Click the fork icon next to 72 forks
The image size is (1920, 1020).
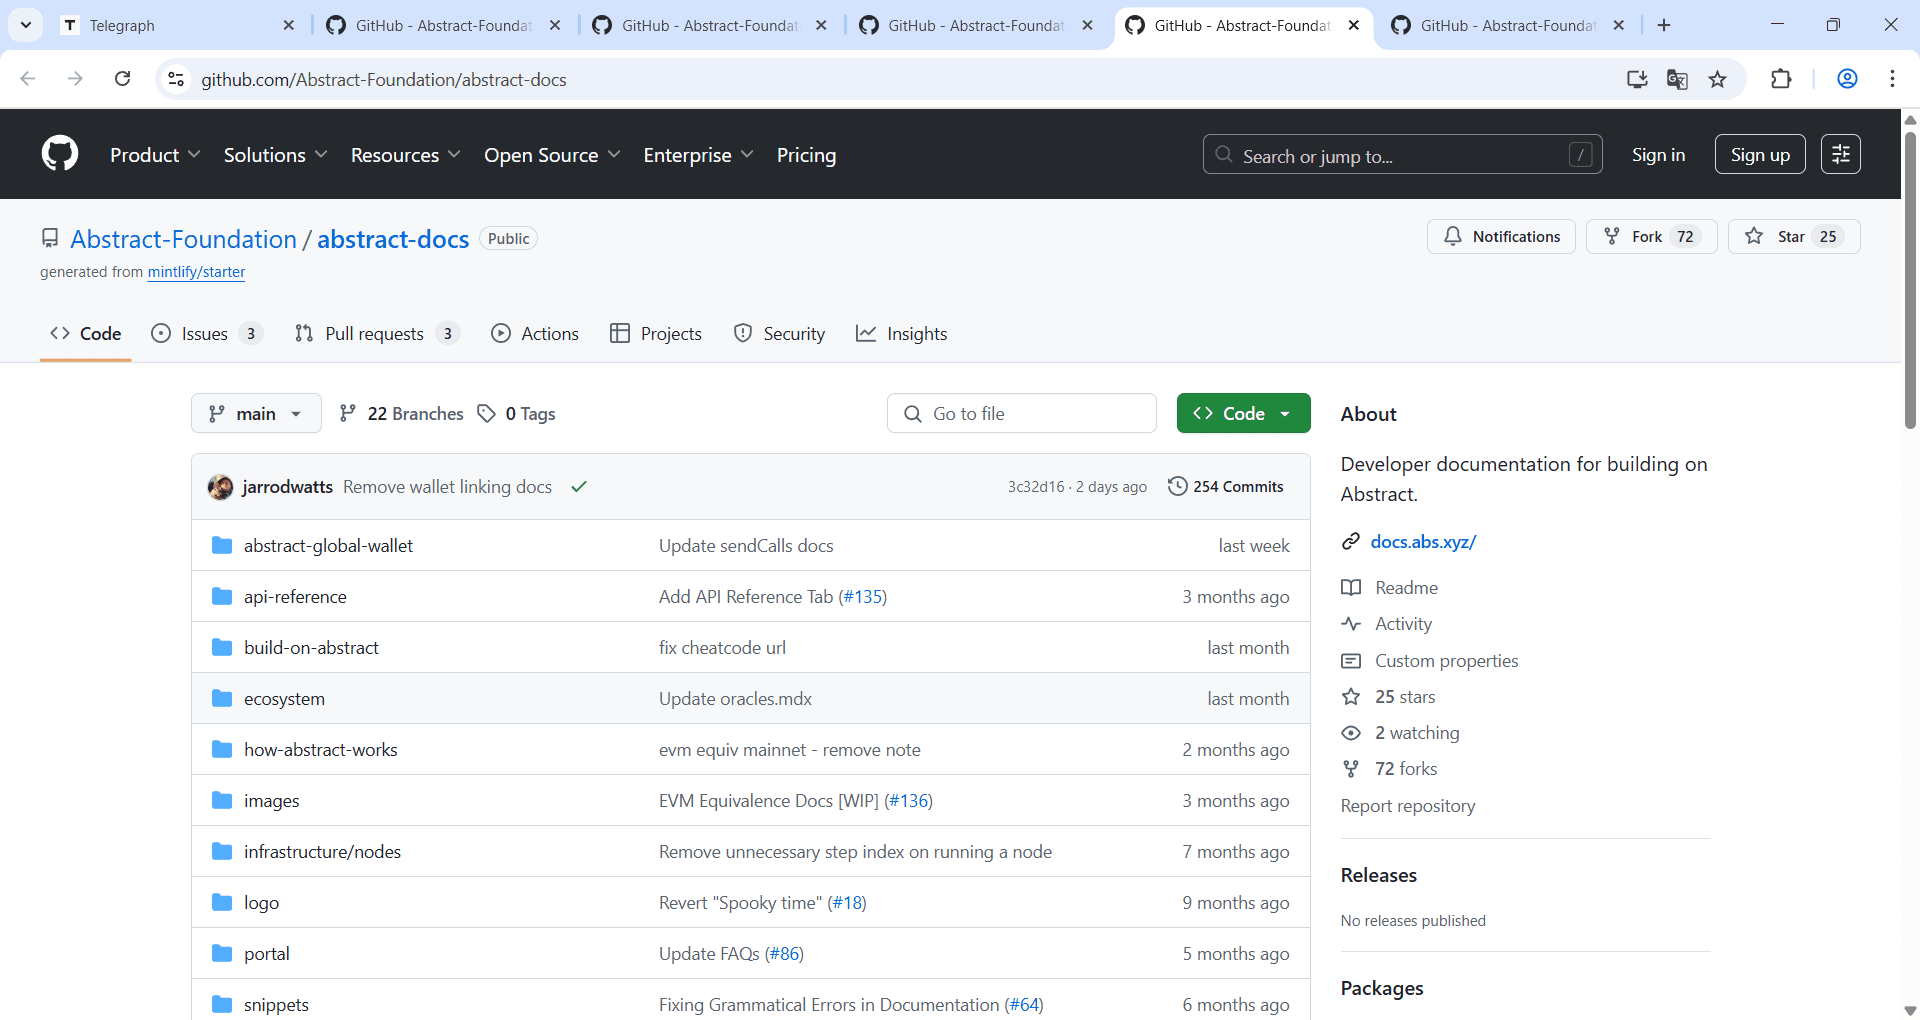(x=1351, y=769)
